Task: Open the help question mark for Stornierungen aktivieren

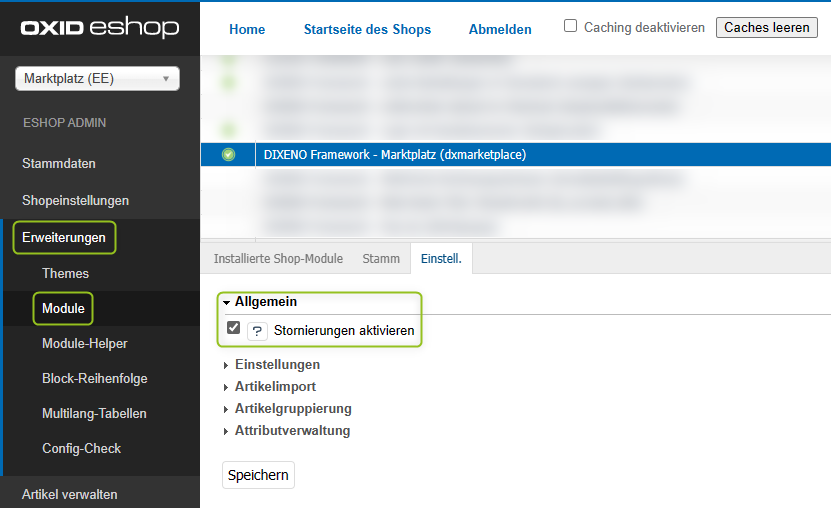Action: [x=257, y=332]
